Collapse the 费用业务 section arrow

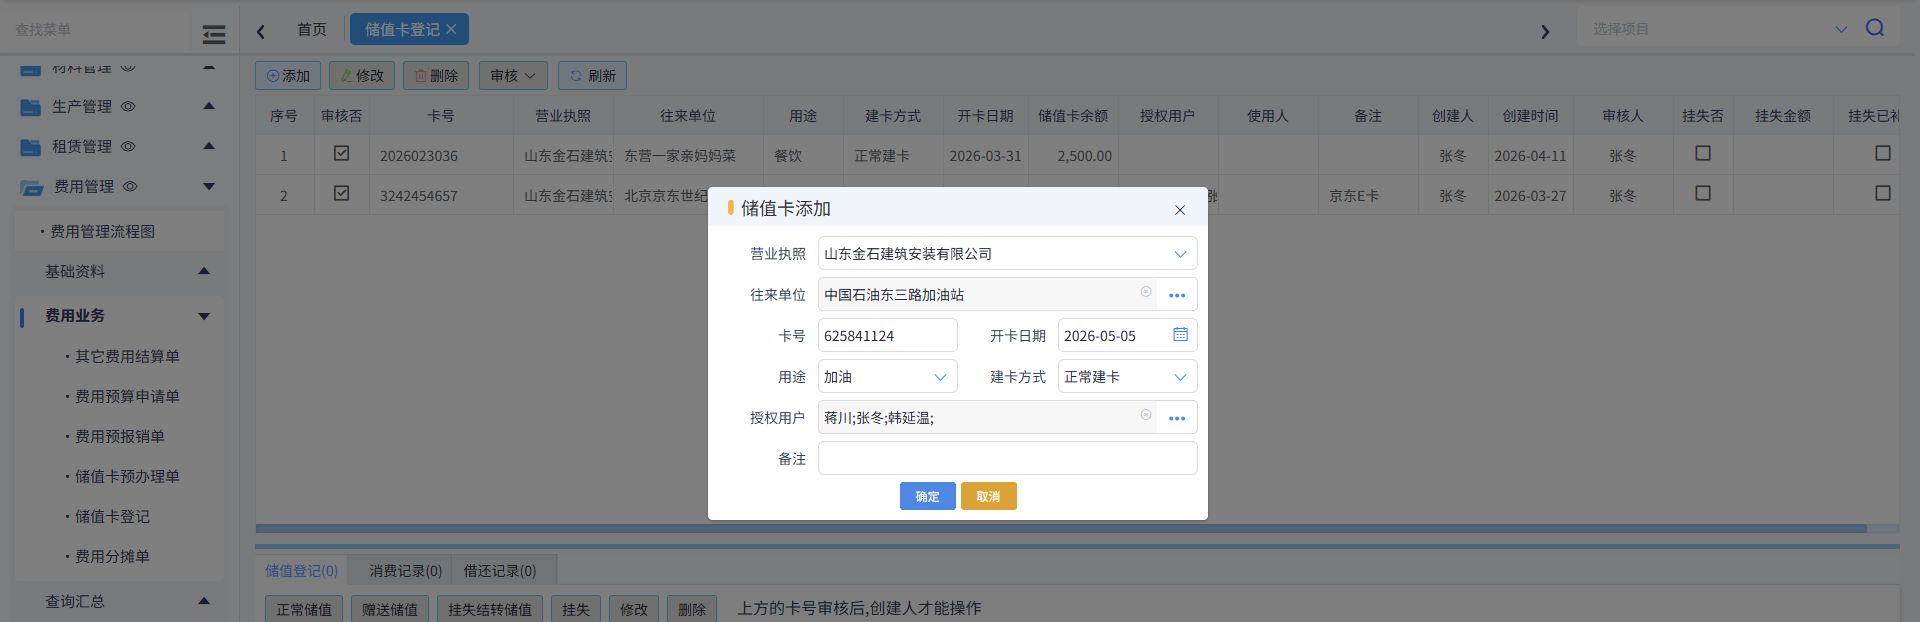pyautogui.click(x=204, y=316)
